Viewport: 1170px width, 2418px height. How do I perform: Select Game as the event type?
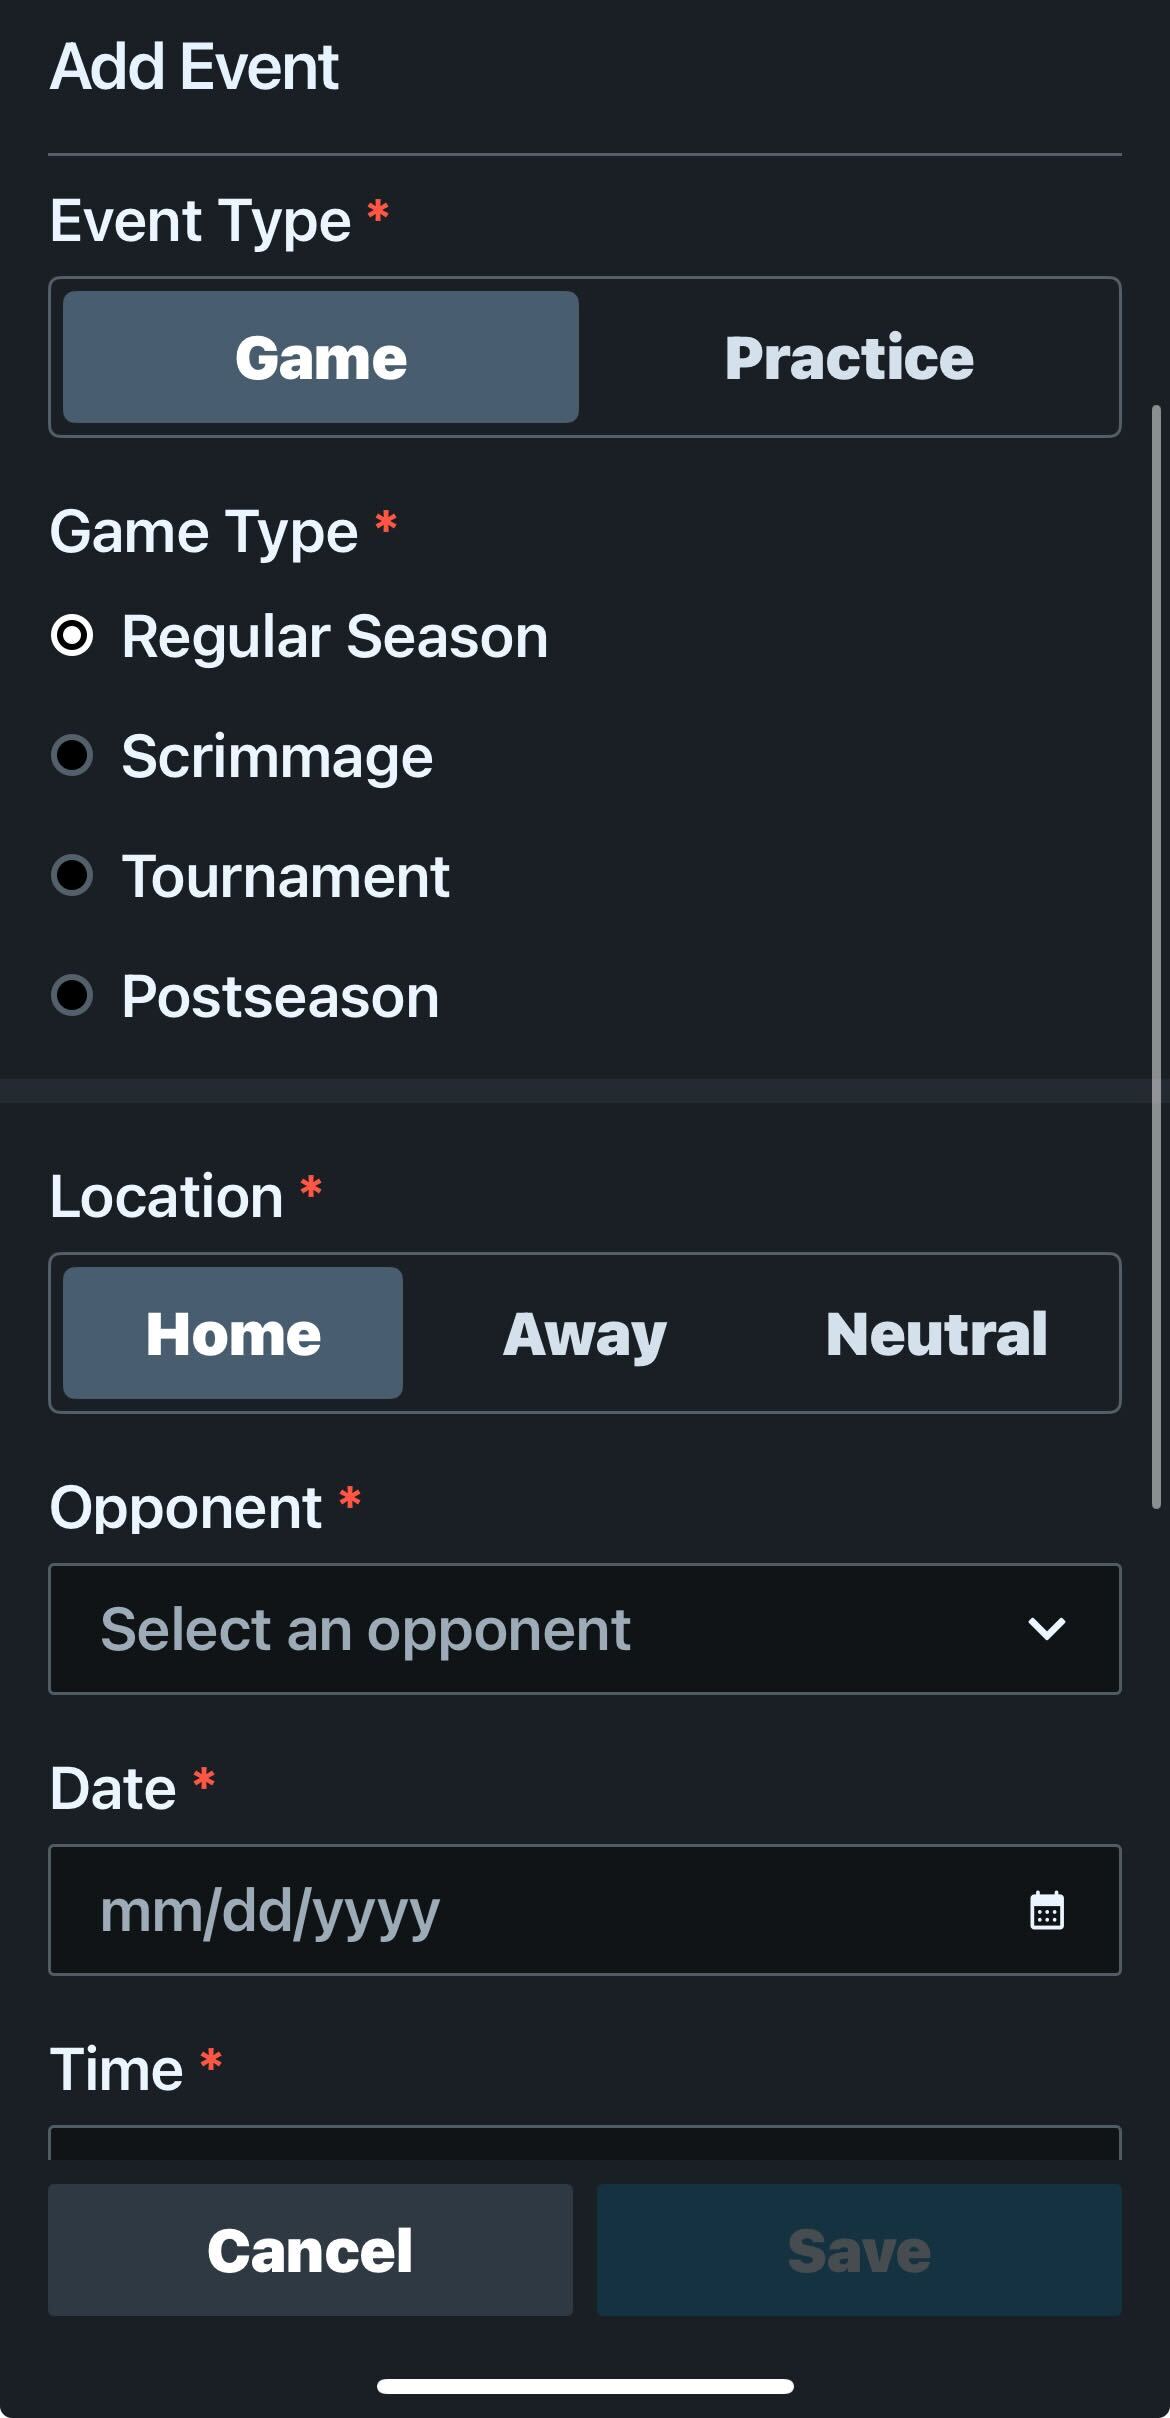[x=321, y=358]
